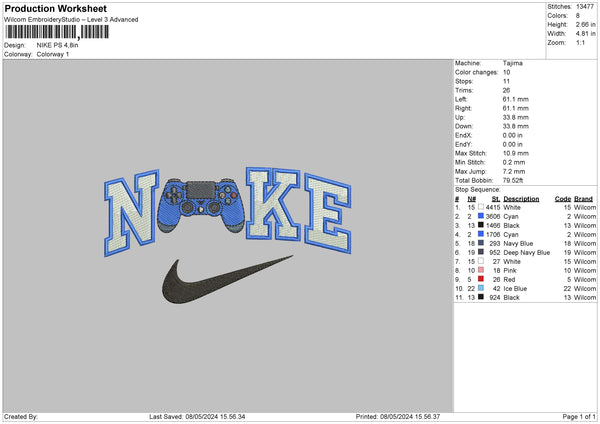Click the barcode under the title
Image resolution: width=600 pixels, height=424 pixels.
coord(57,32)
